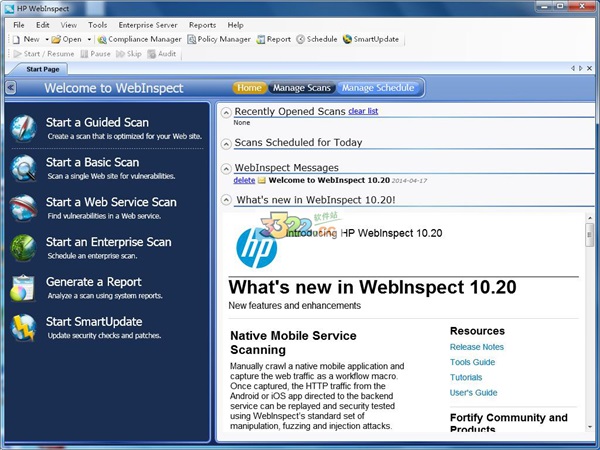This screenshot has height=450, width=600.
Task: Click Start an Enterprise Scan title
Action: (109, 242)
